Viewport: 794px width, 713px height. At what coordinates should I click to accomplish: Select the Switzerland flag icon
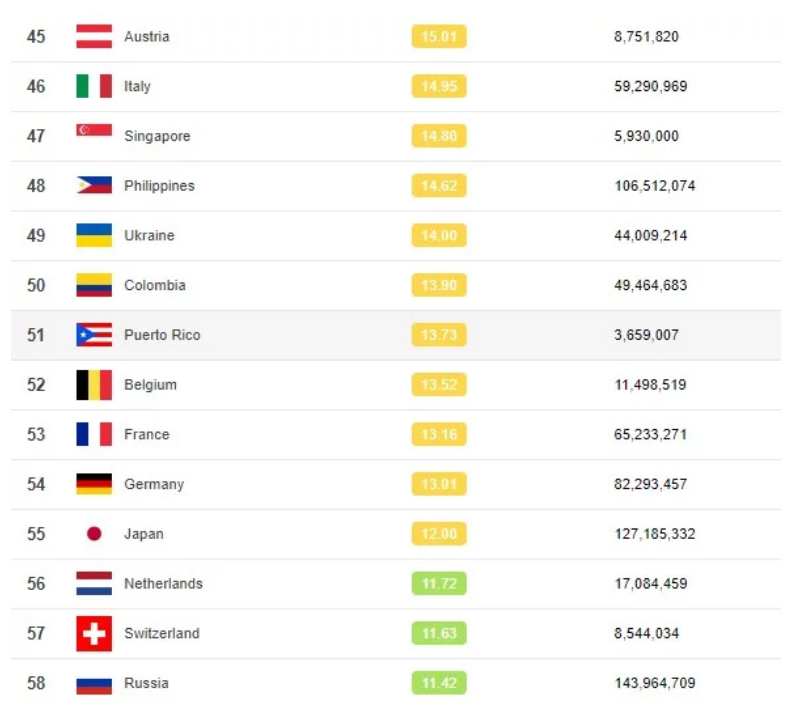click(x=94, y=634)
